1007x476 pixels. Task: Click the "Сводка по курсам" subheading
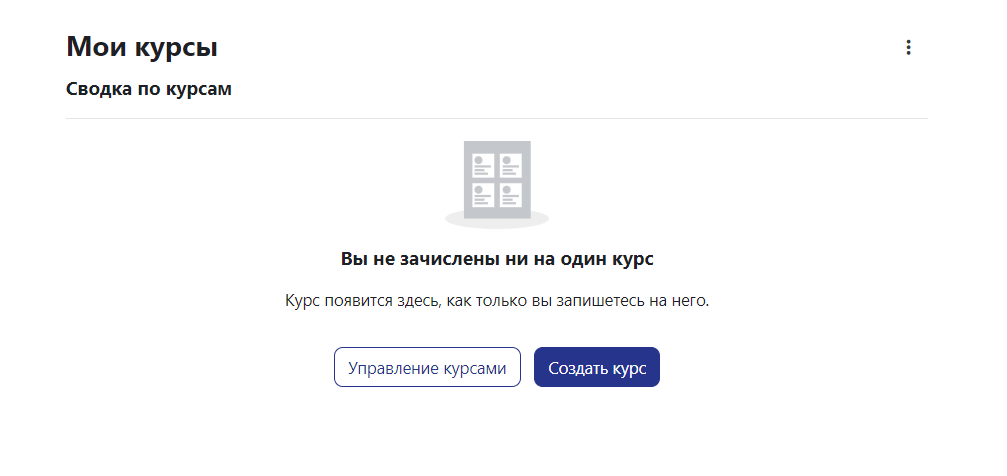[x=149, y=89]
